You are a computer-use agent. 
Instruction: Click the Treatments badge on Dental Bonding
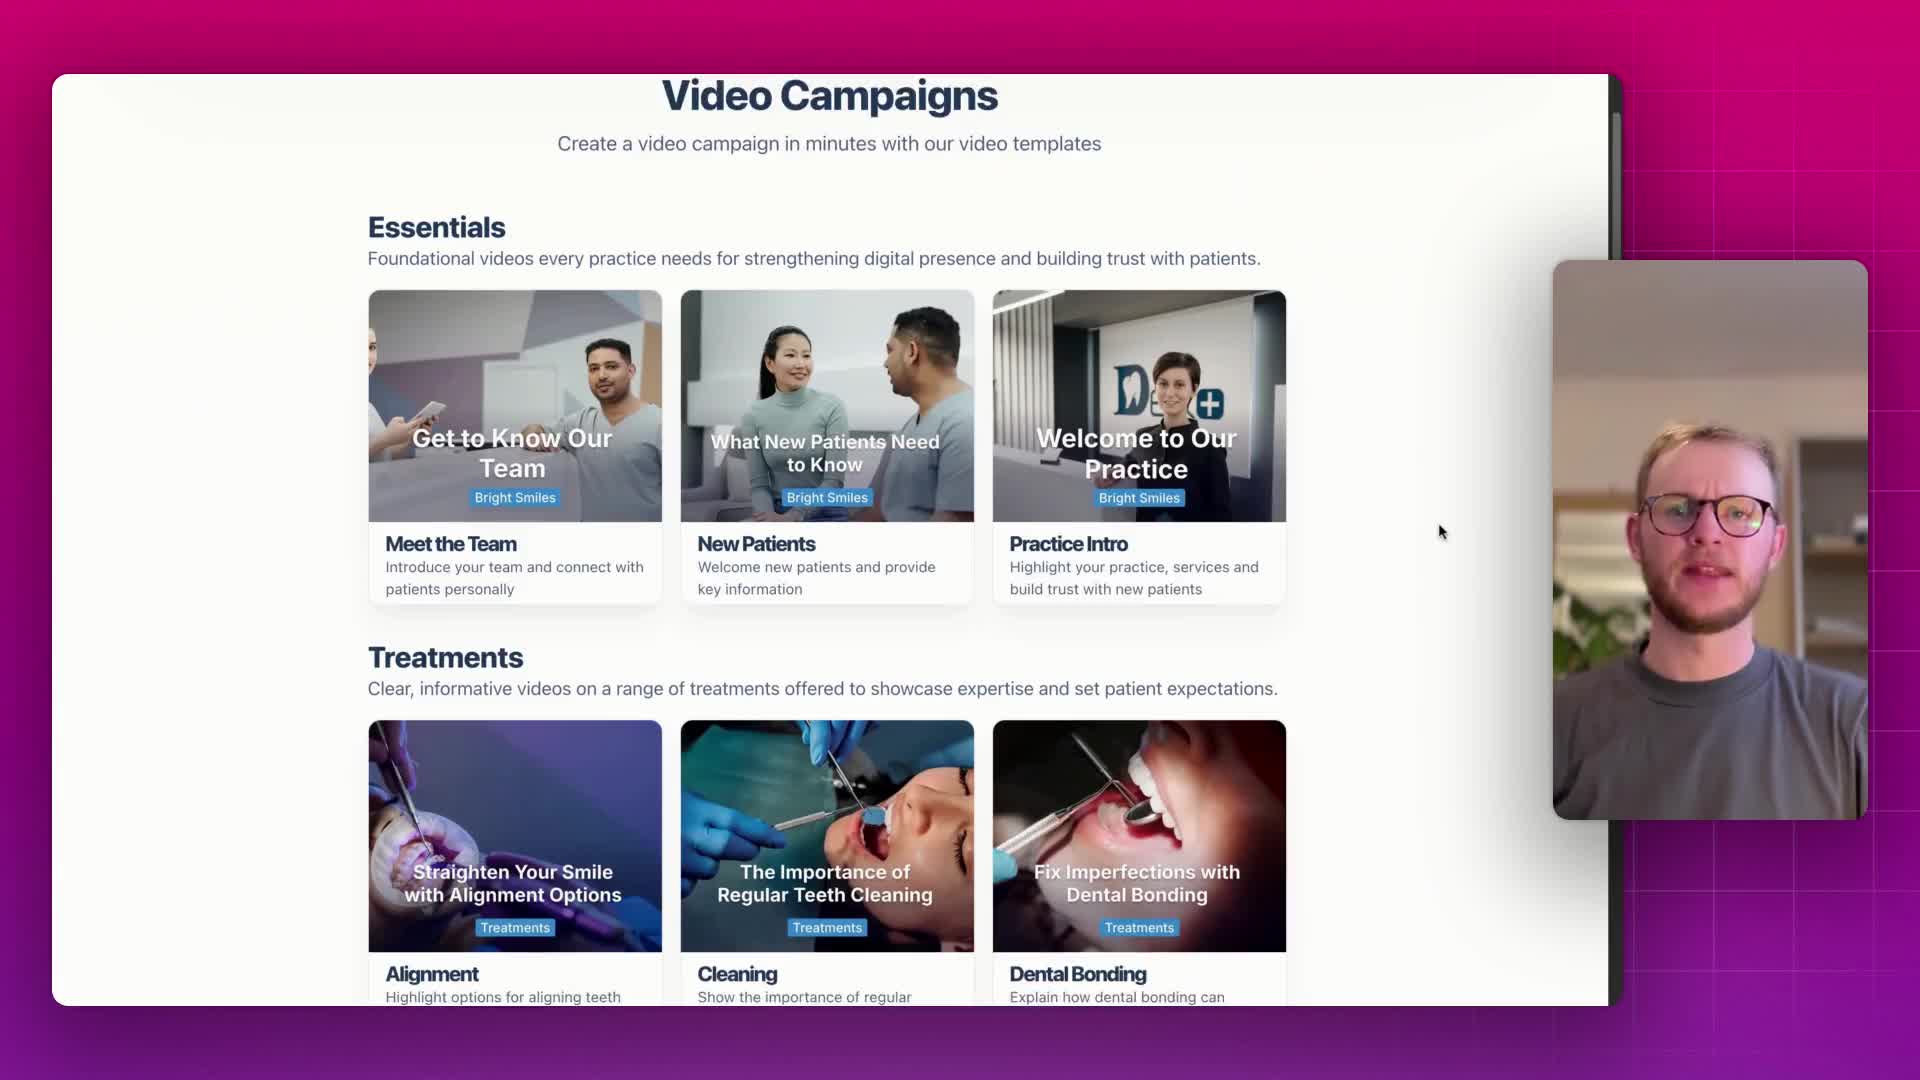coord(1139,928)
